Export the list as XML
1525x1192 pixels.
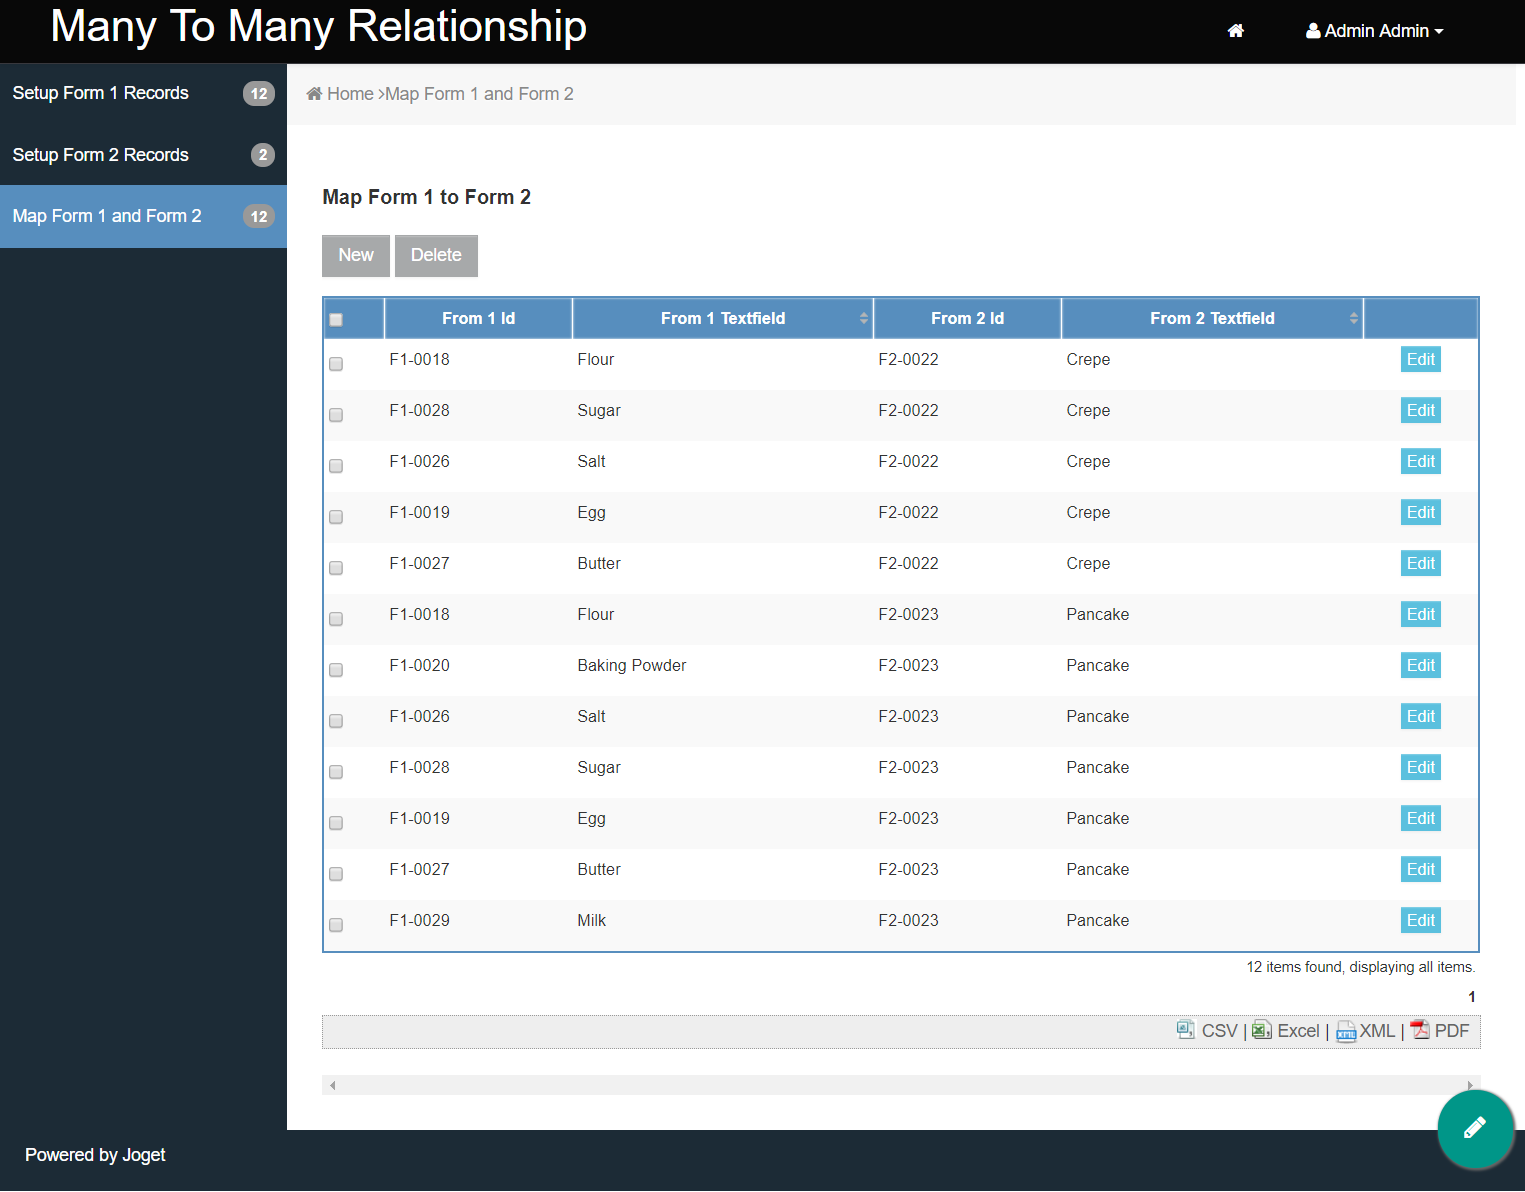tap(1366, 1031)
